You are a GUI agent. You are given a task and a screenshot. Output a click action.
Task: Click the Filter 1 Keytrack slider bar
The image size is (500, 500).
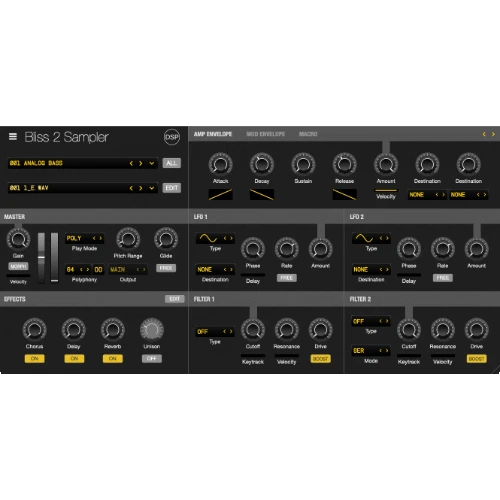(x=253, y=356)
